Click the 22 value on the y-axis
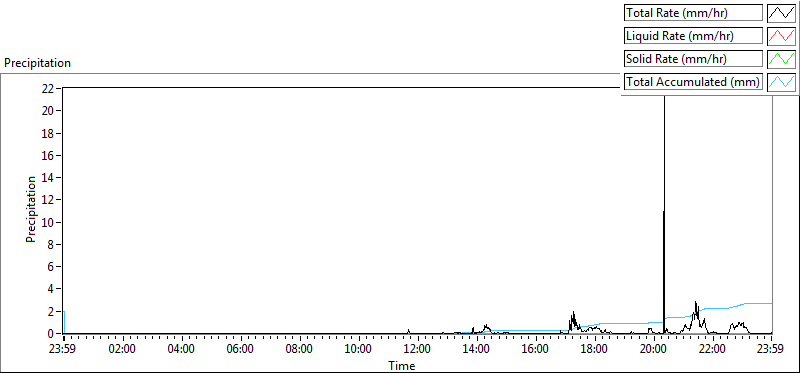This screenshot has height=373, width=800. [48, 88]
